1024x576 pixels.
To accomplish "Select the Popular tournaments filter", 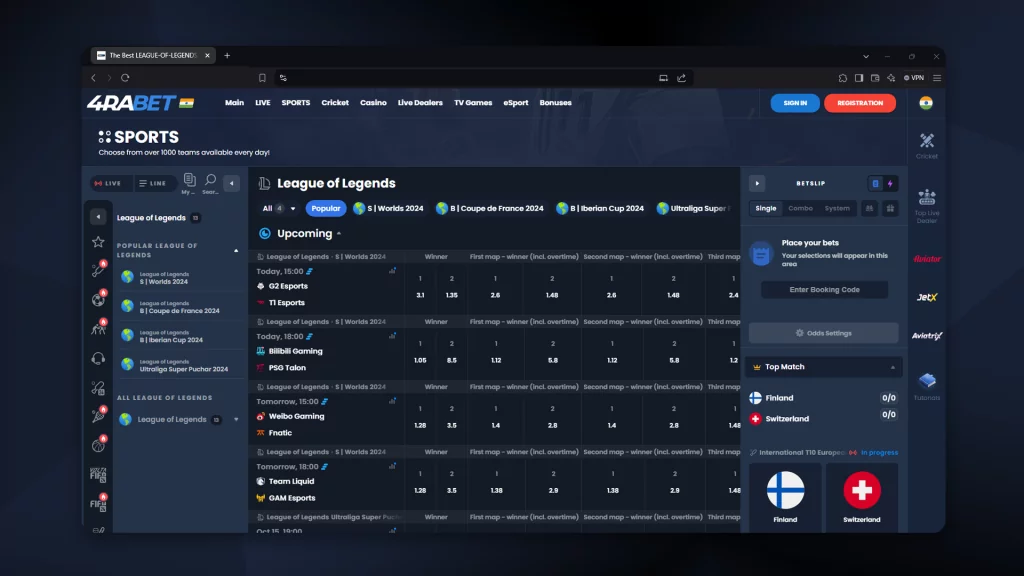I will pyautogui.click(x=326, y=208).
